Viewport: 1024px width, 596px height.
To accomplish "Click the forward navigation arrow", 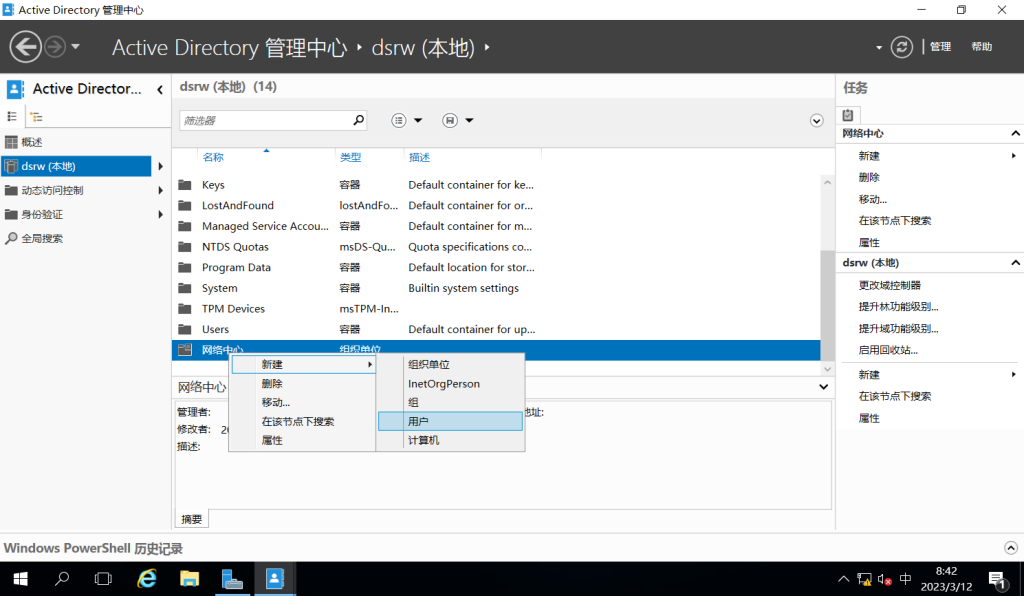I will click(x=55, y=47).
